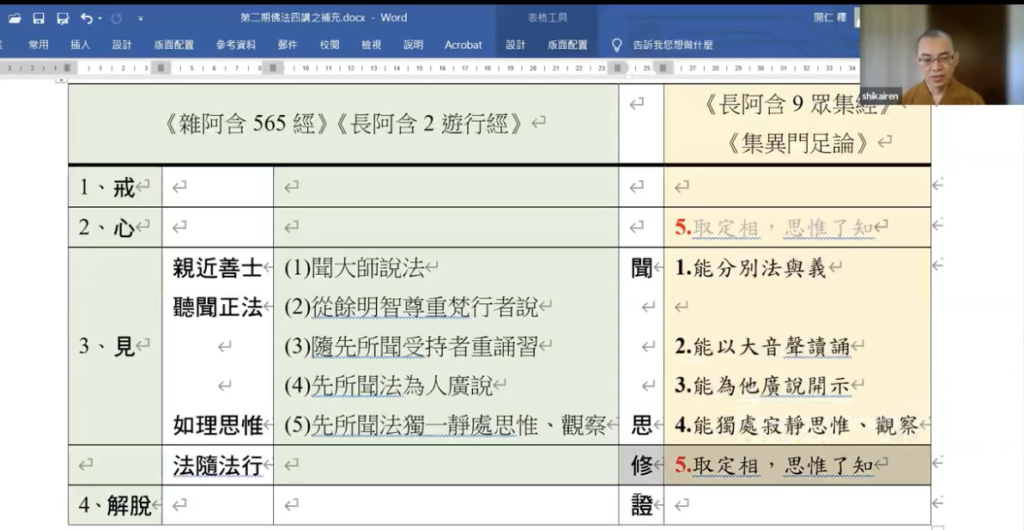Click the second save icon with pencil

[62, 18]
